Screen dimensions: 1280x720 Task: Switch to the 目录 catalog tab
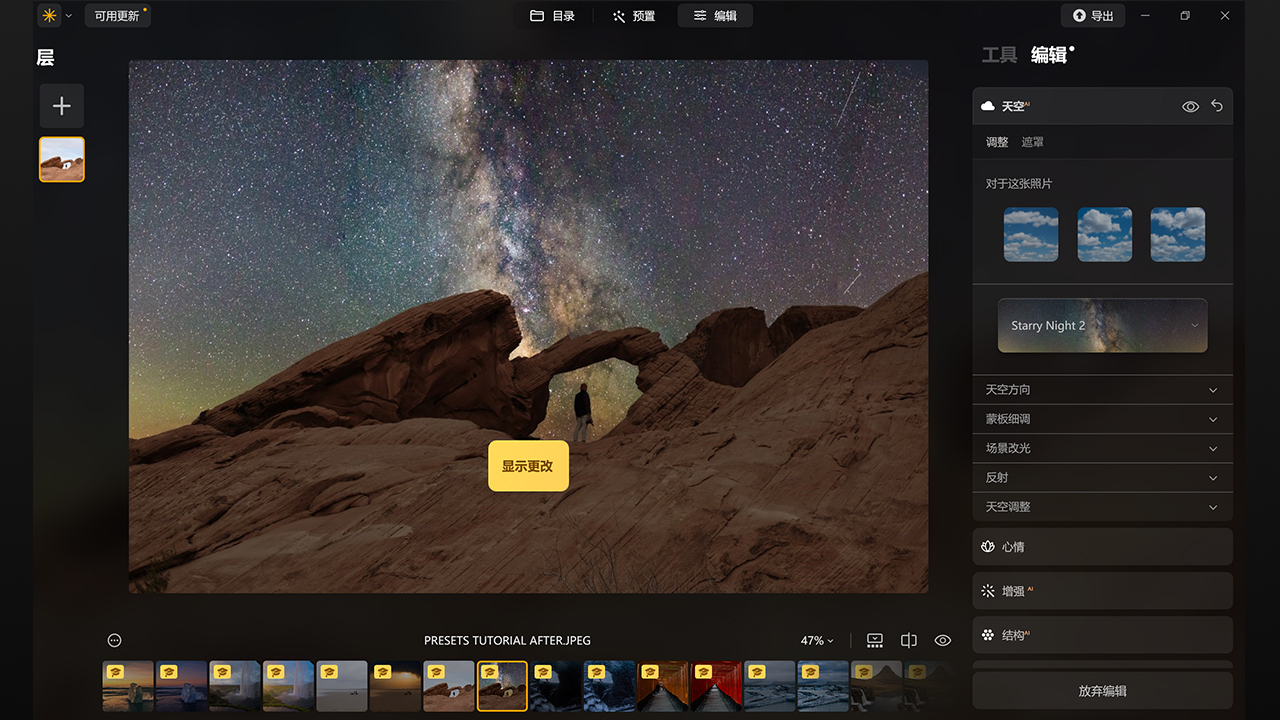click(x=554, y=15)
